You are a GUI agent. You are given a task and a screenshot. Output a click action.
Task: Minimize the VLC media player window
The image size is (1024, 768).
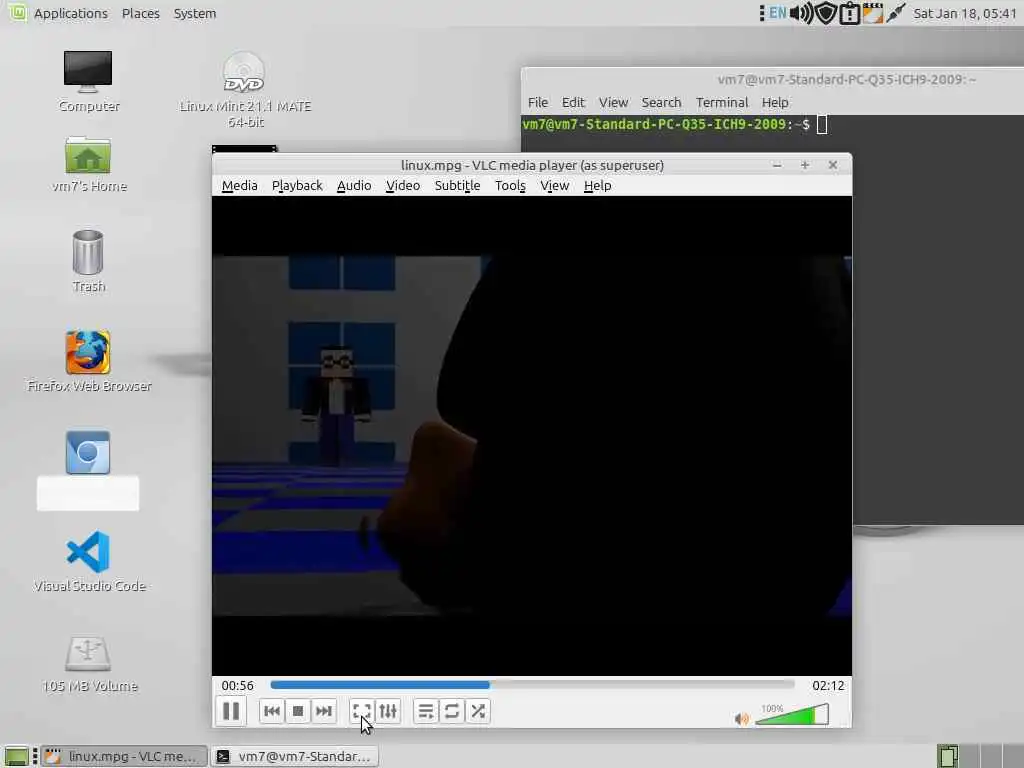(x=776, y=165)
